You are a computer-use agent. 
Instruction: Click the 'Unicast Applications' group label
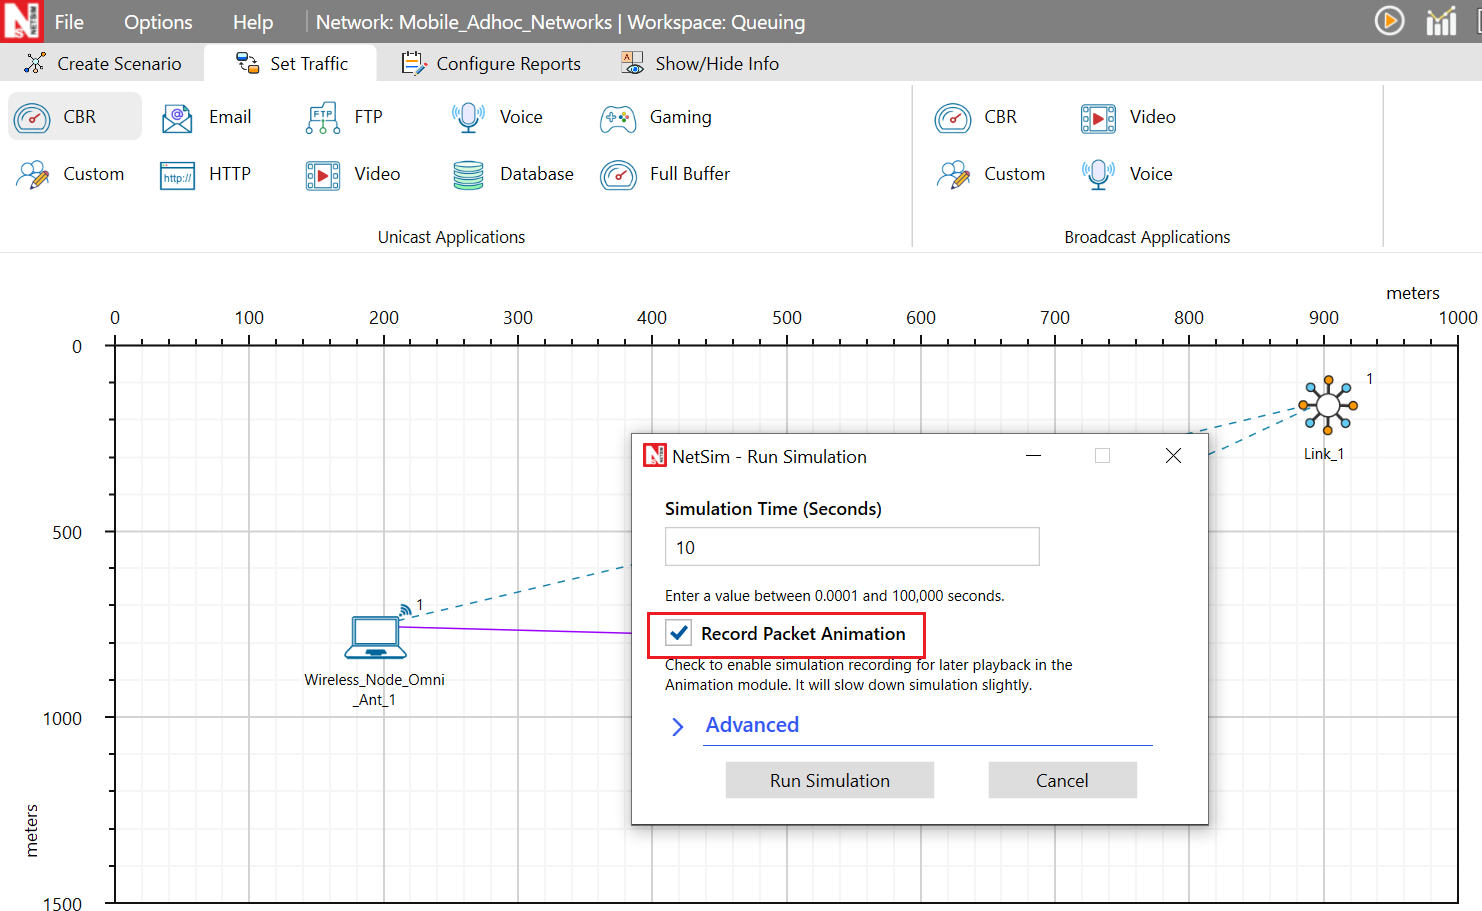pyautogui.click(x=451, y=237)
